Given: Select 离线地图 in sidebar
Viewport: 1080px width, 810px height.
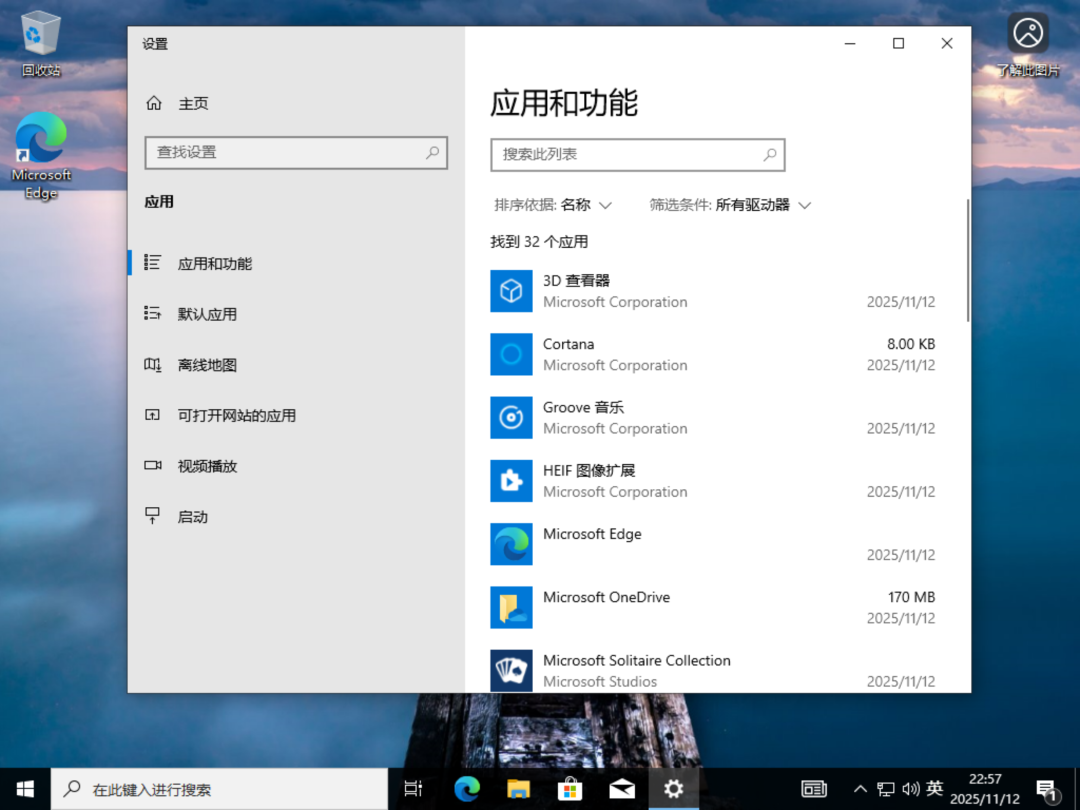Looking at the screenshot, I should click(296, 364).
